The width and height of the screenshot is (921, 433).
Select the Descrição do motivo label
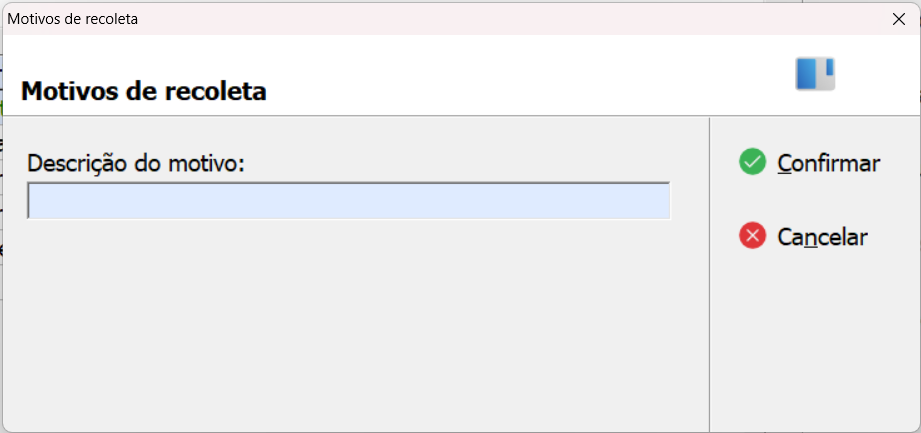tap(135, 163)
